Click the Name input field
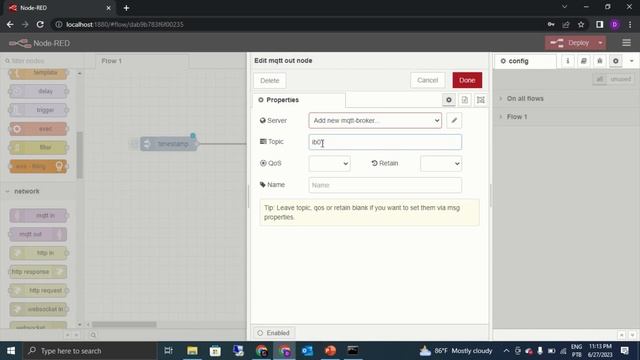This screenshot has height=360, width=640. coord(385,185)
